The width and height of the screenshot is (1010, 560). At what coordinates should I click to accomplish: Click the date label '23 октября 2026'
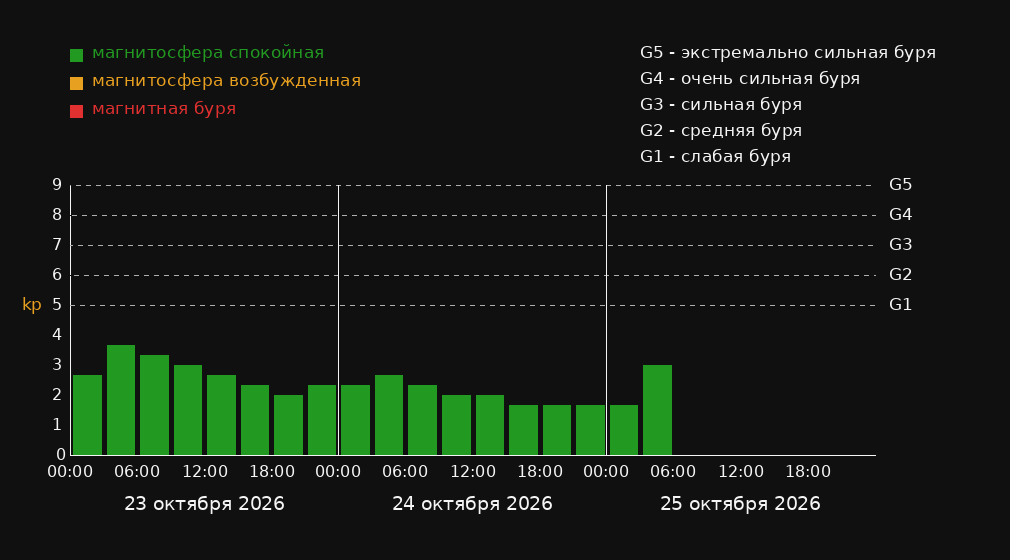click(x=204, y=504)
